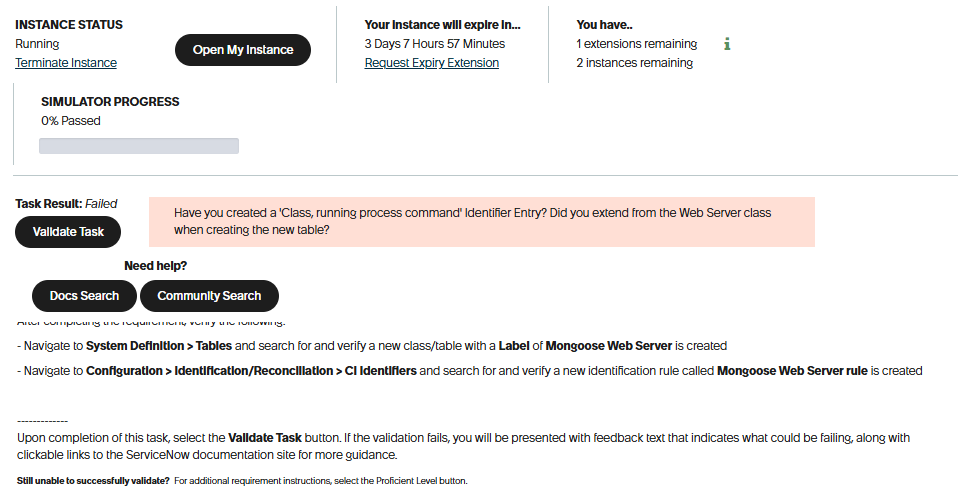The height and width of the screenshot is (498, 958).
Task: Select the pink validation feedback message
Action: tap(481, 221)
